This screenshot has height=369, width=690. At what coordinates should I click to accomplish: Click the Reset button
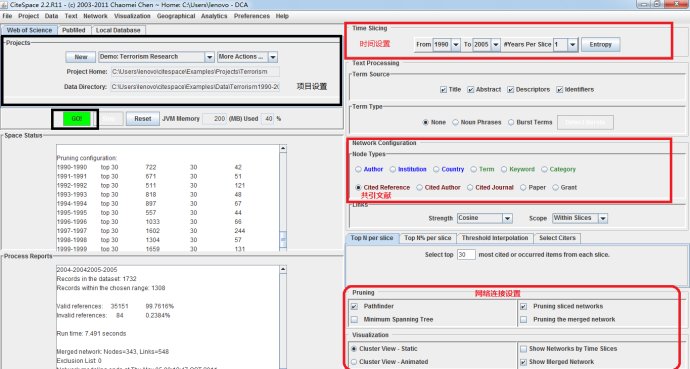tap(143, 119)
